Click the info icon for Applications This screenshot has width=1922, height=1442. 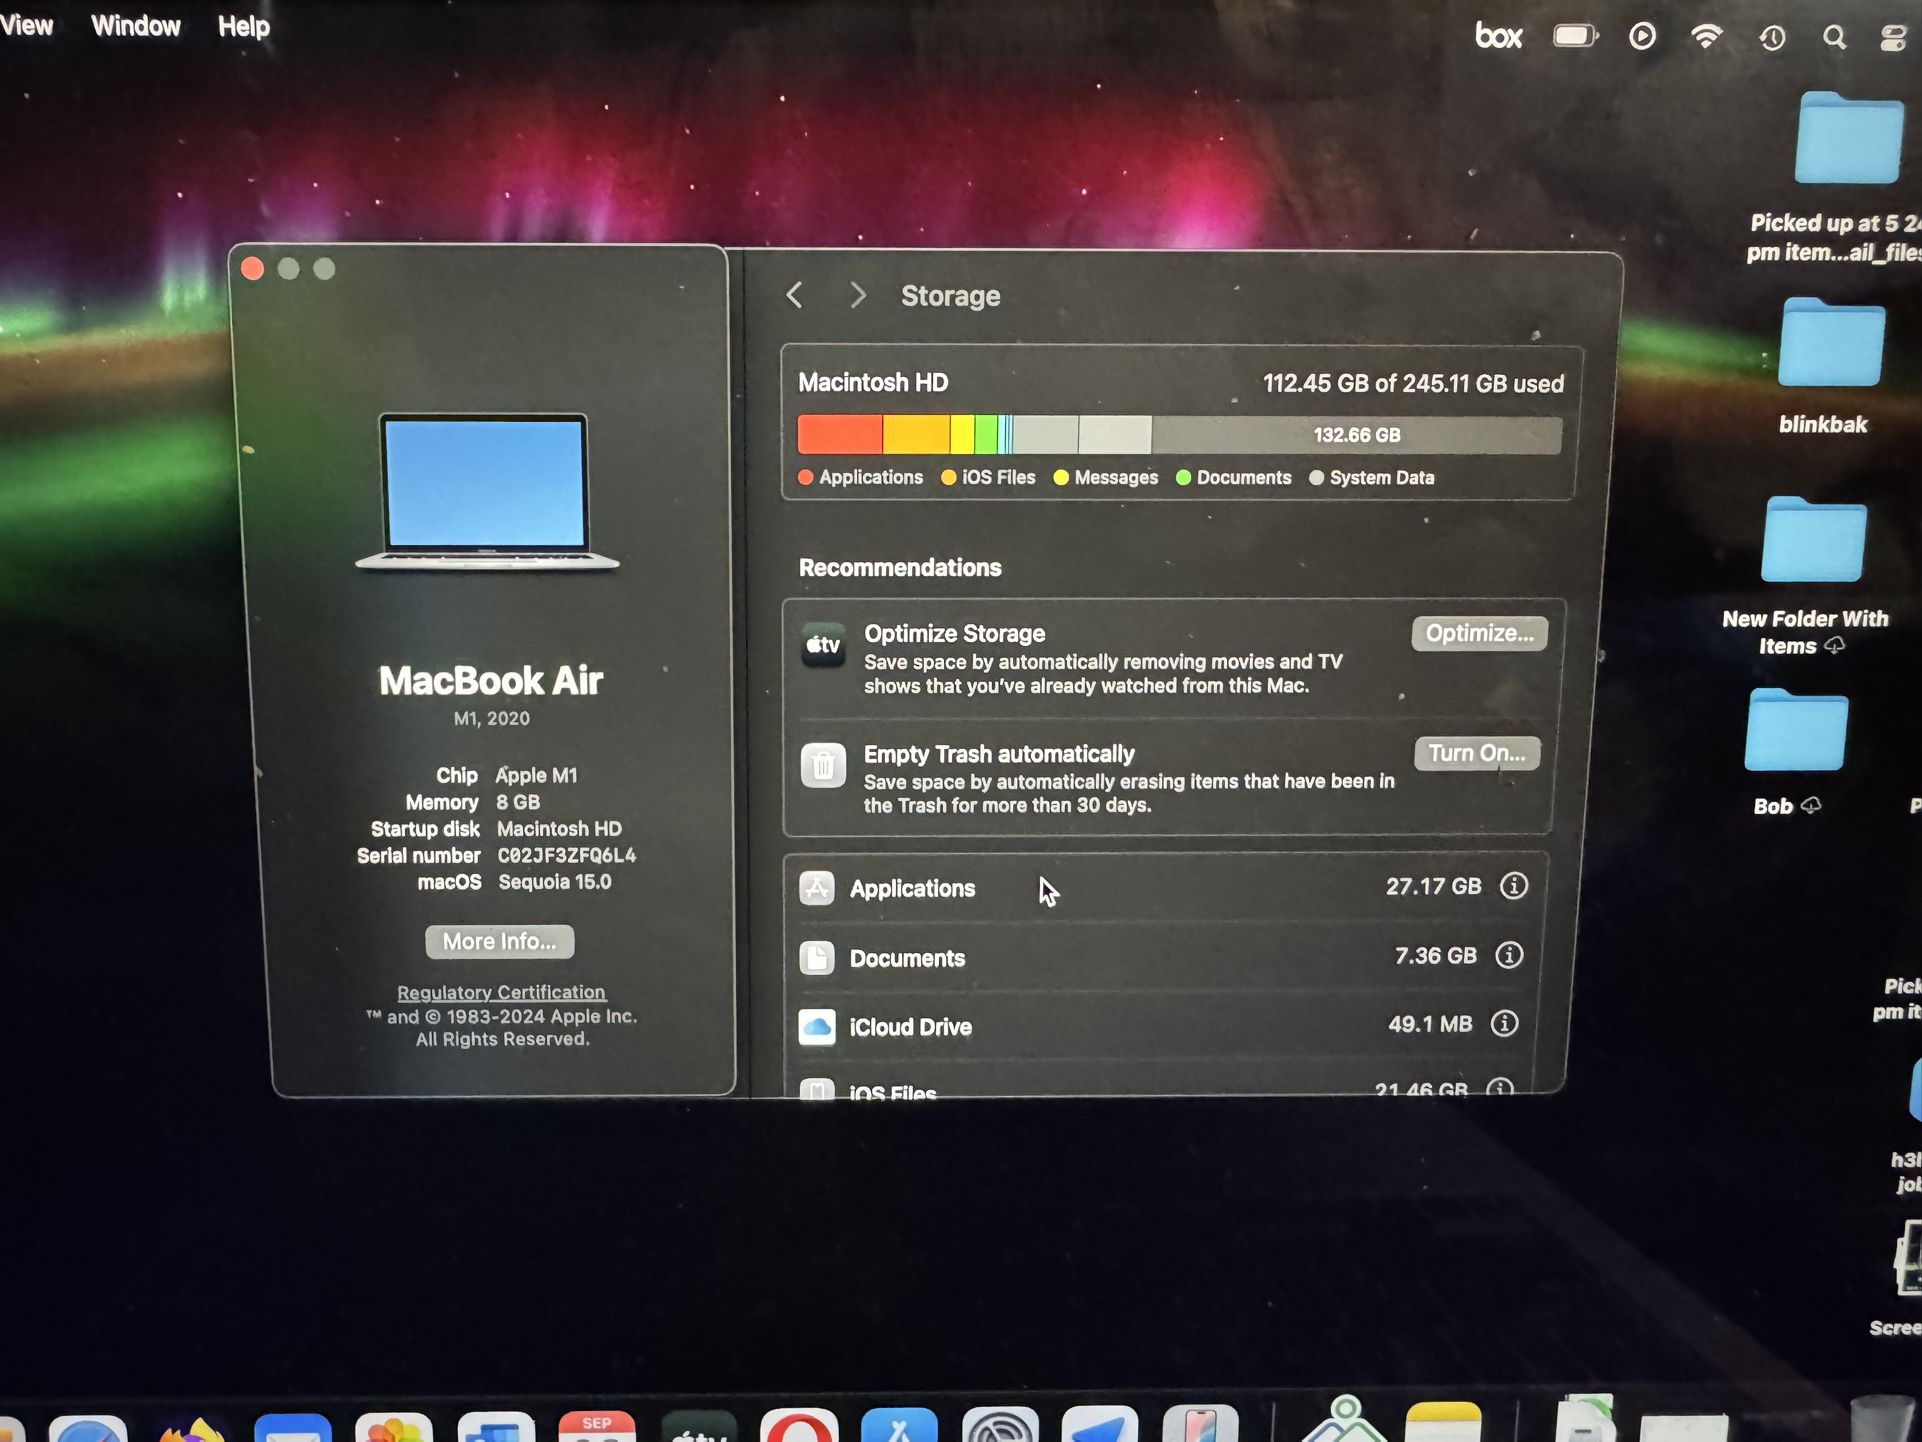pos(1514,885)
